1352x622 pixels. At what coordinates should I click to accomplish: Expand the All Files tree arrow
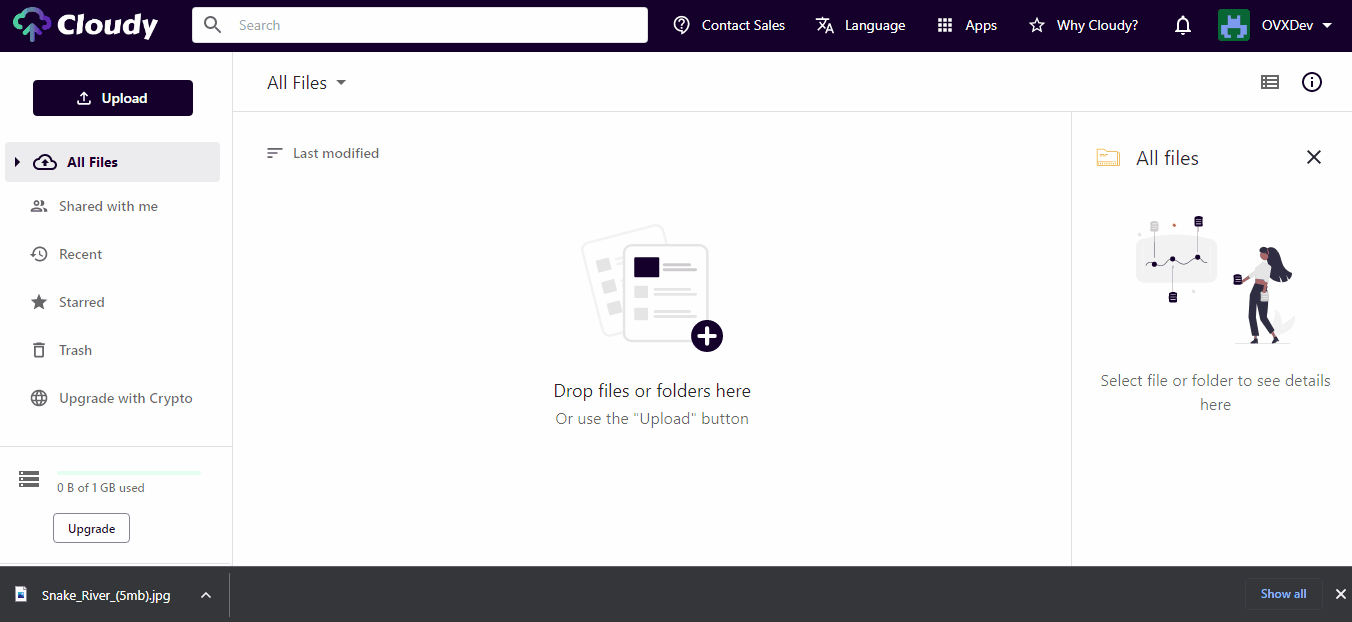pos(17,162)
